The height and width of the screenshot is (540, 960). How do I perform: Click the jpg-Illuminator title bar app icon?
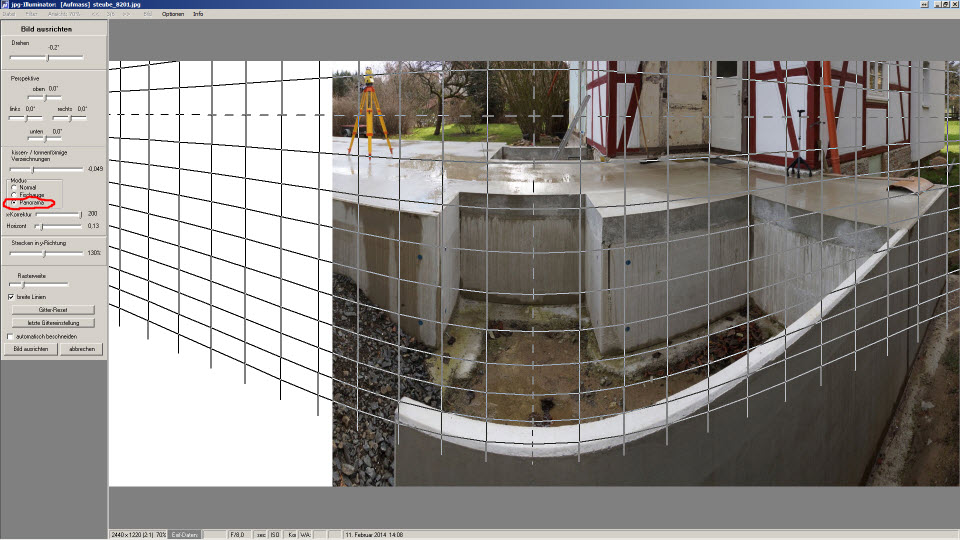tap(5, 4)
